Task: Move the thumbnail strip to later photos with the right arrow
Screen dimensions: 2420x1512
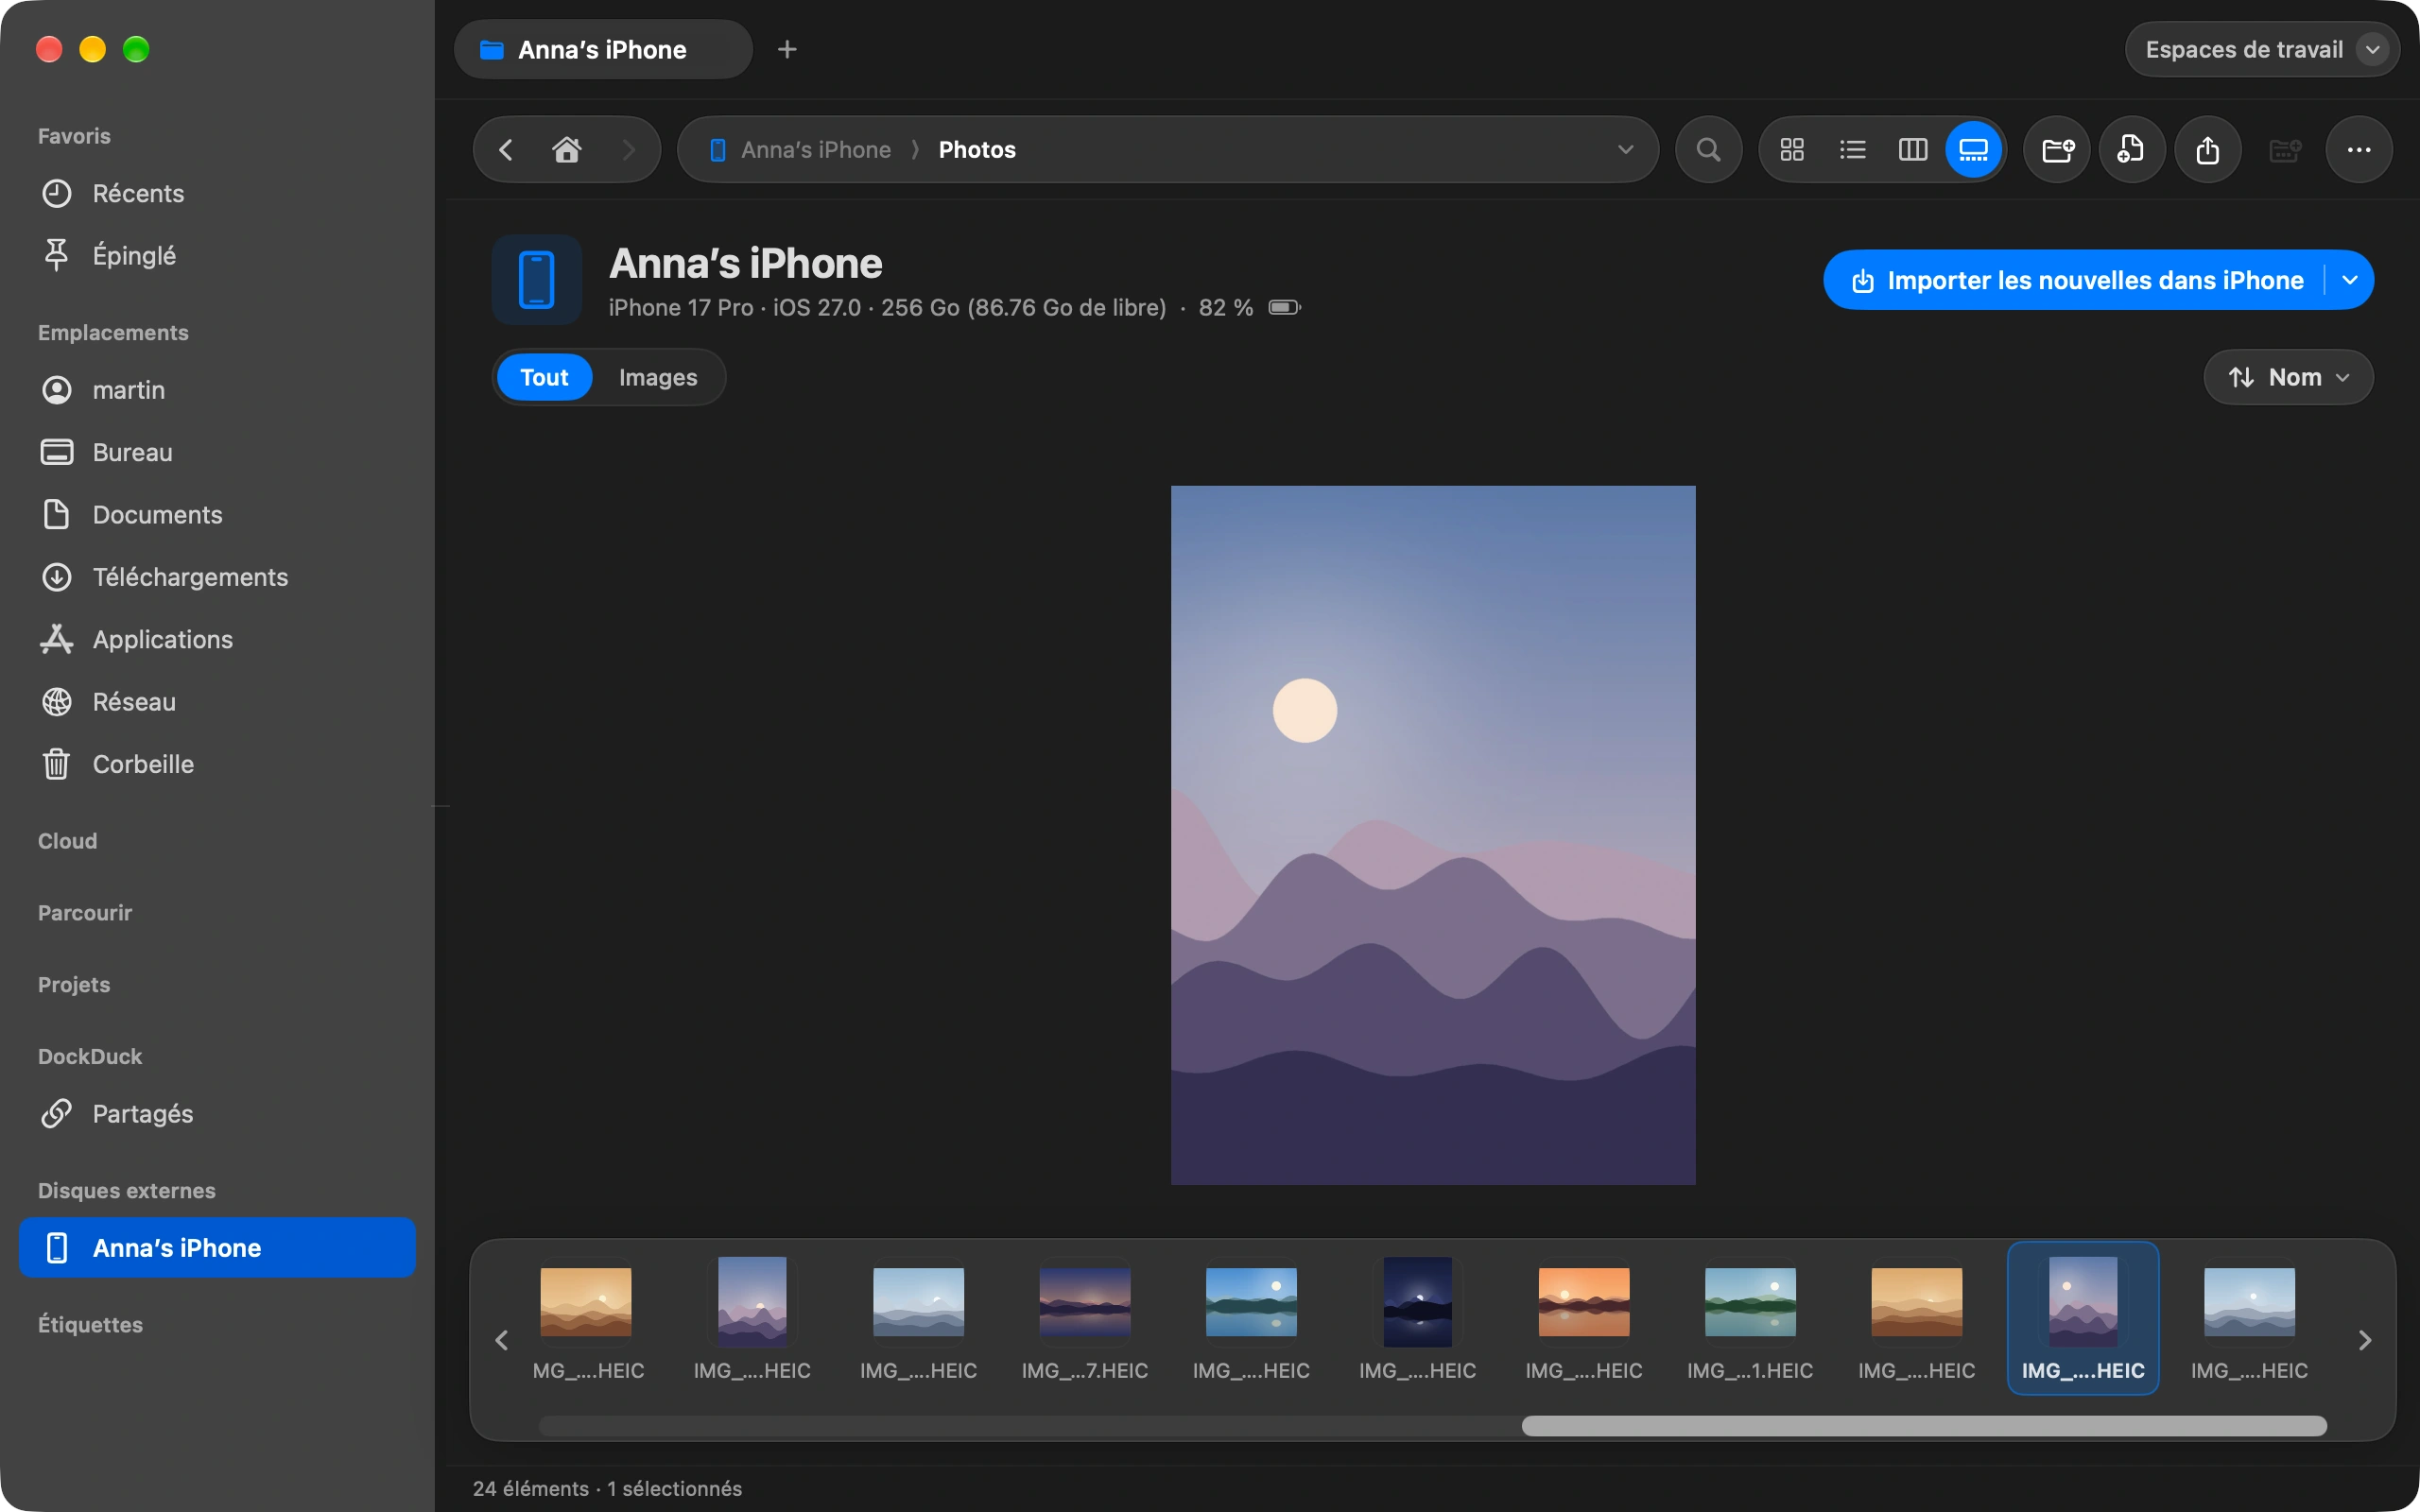Action: tap(2365, 1340)
